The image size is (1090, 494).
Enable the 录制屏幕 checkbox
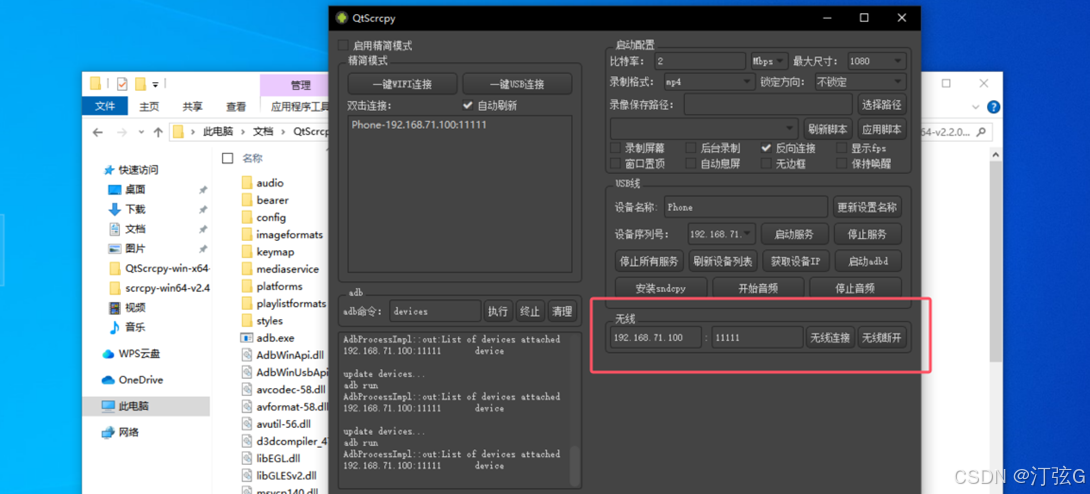click(615, 148)
